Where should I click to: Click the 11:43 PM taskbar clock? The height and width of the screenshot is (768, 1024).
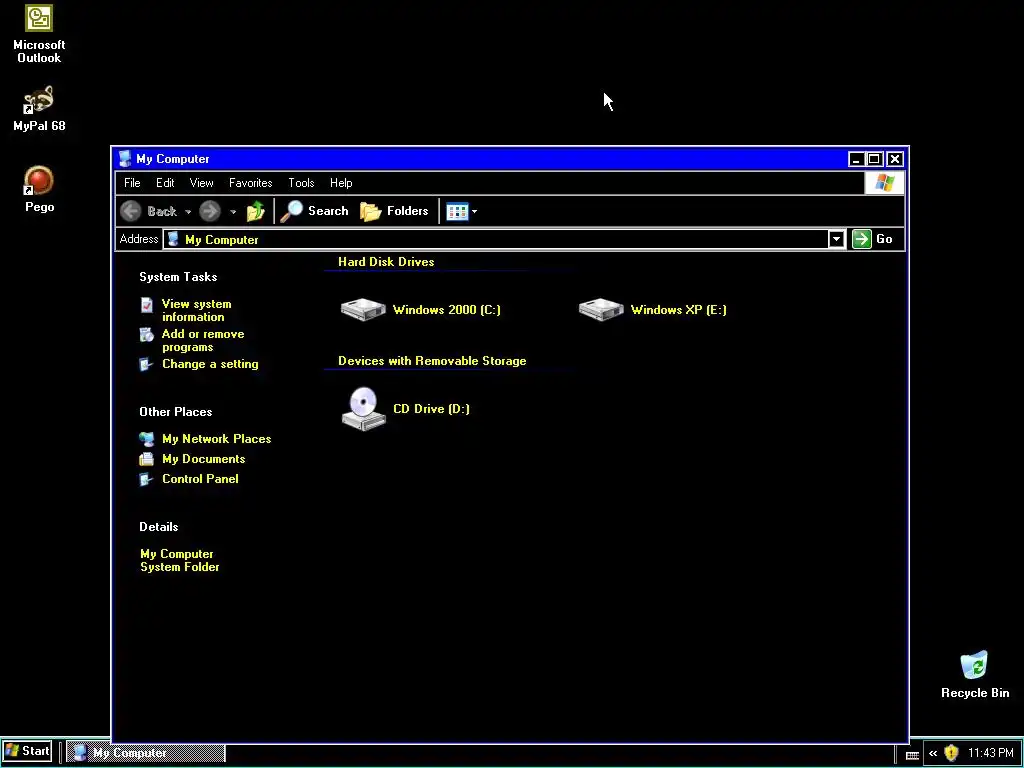click(x=990, y=753)
